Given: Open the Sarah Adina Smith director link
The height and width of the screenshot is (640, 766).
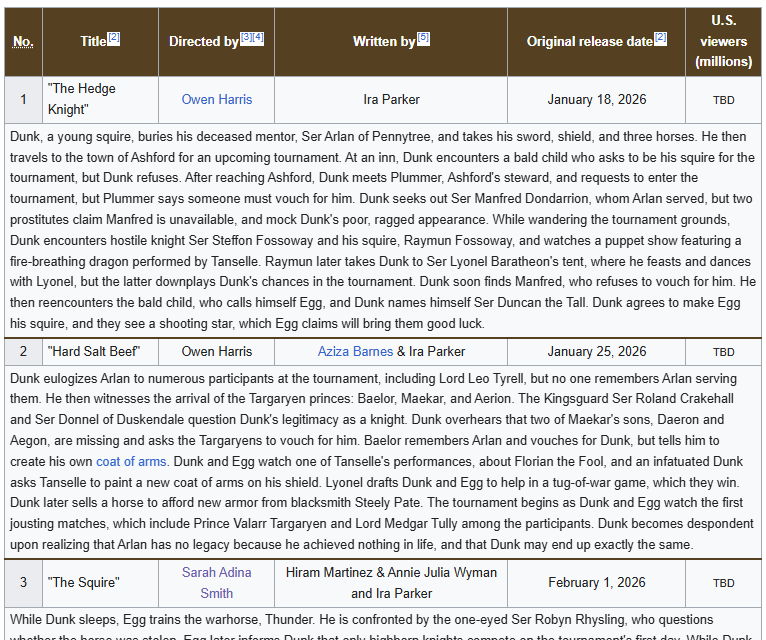Looking at the screenshot, I should 216,583.
